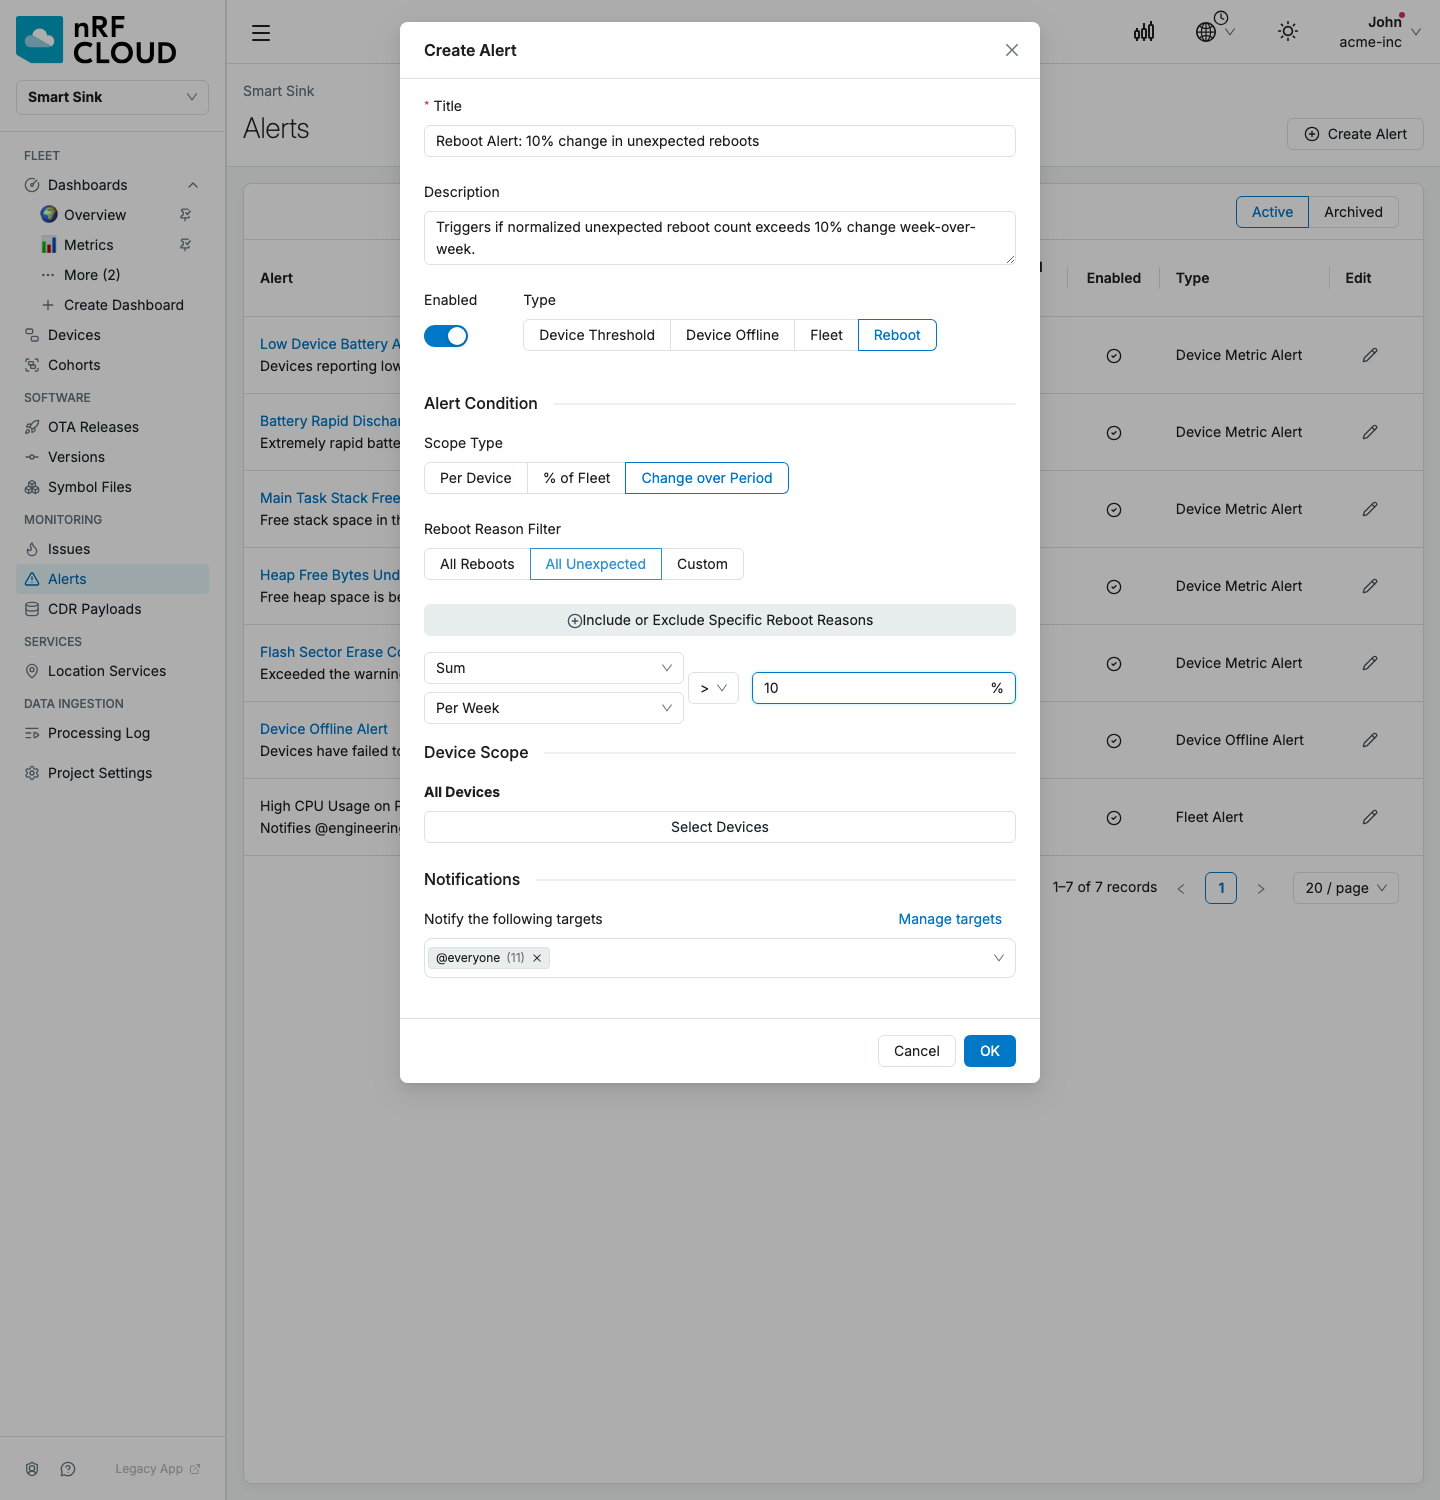This screenshot has width=1440, height=1500.
Task: Open the Manage targets link
Action: tap(950, 919)
